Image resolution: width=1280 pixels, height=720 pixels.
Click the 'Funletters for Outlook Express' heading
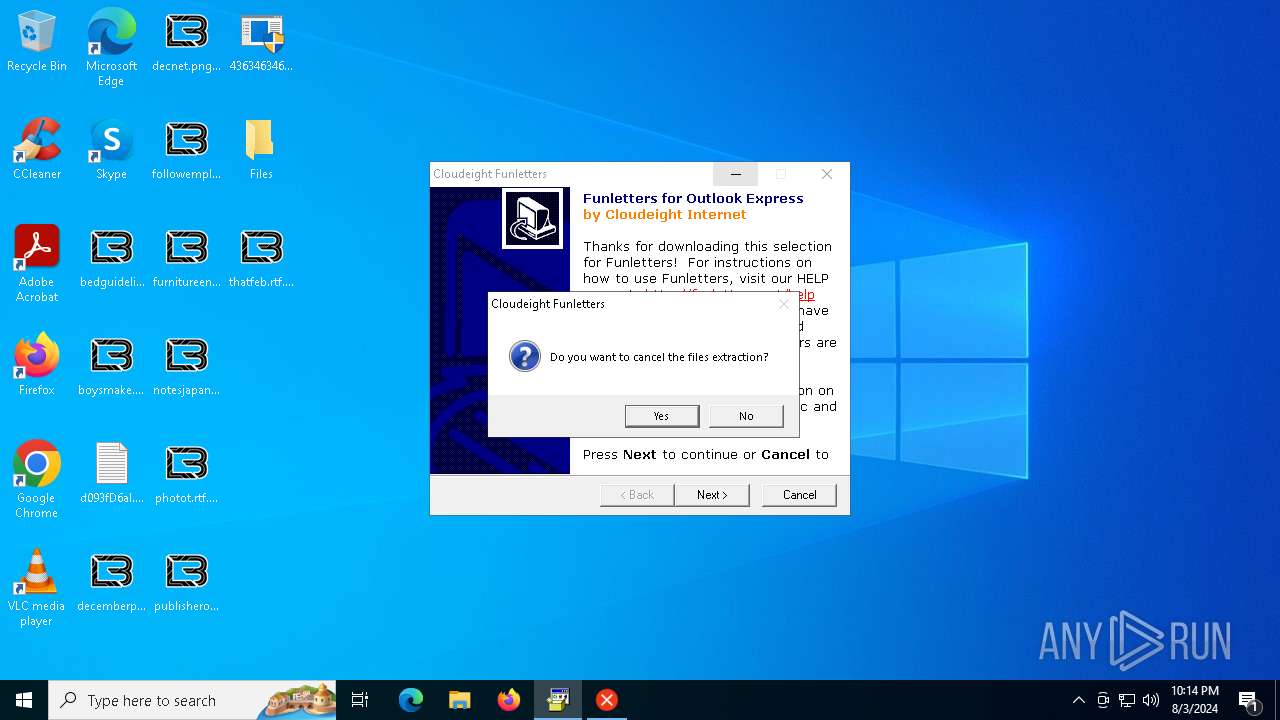(693, 198)
